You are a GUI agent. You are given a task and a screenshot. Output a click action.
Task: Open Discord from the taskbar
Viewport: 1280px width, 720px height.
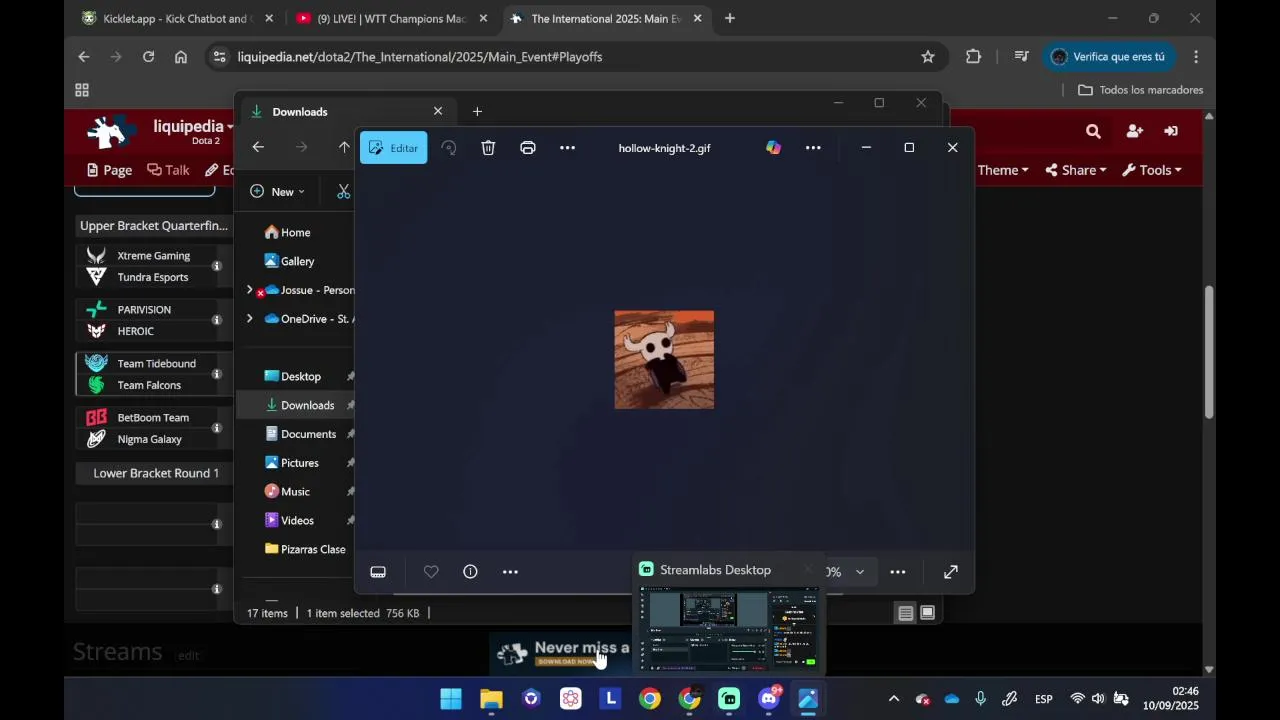769,699
